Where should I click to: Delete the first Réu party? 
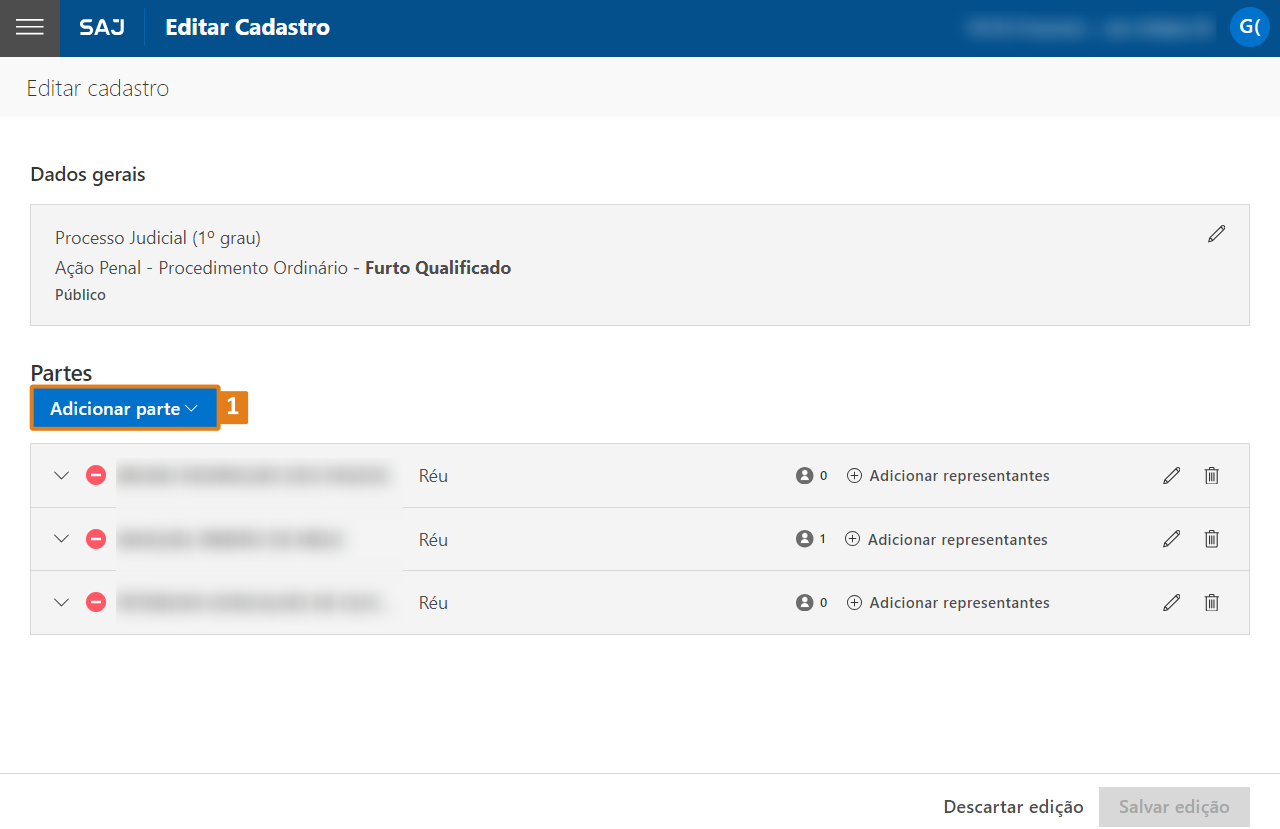pyautogui.click(x=1211, y=476)
